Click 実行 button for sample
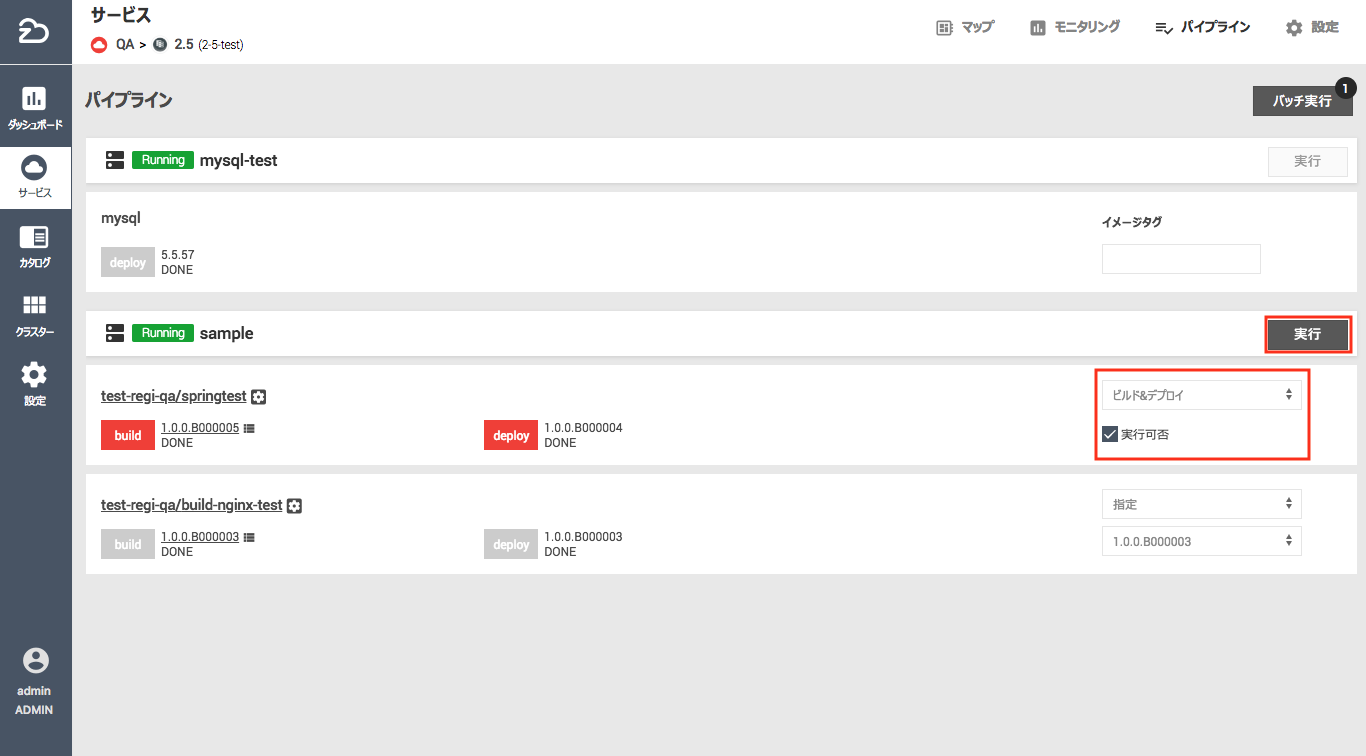The image size is (1366, 756). tap(1307, 334)
